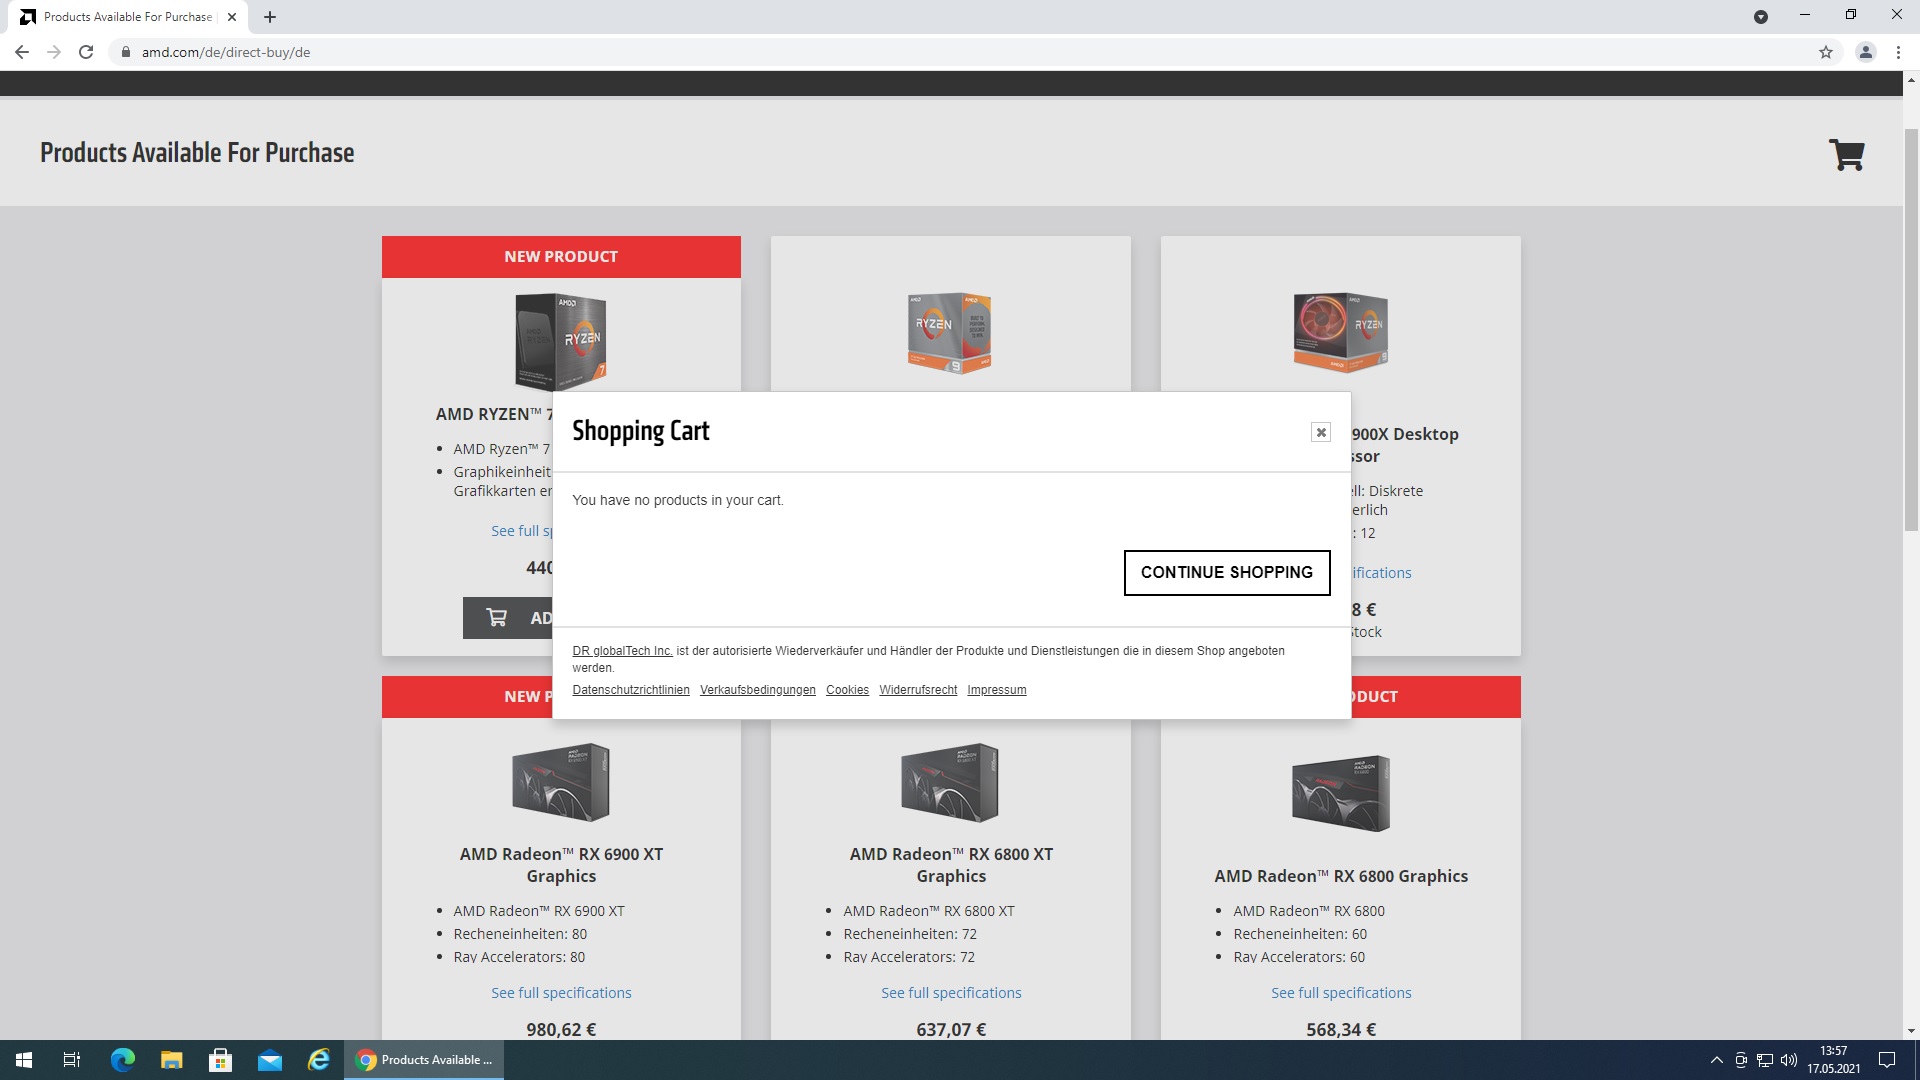This screenshot has height=1080, width=1920.
Task: Launch Microsoft Edge from taskbar
Action: coord(122,1060)
